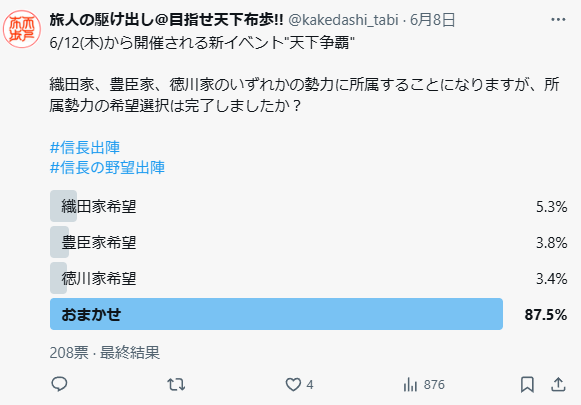Open the reply comment icon
This screenshot has height=405, width=581.
coord(59,384)
